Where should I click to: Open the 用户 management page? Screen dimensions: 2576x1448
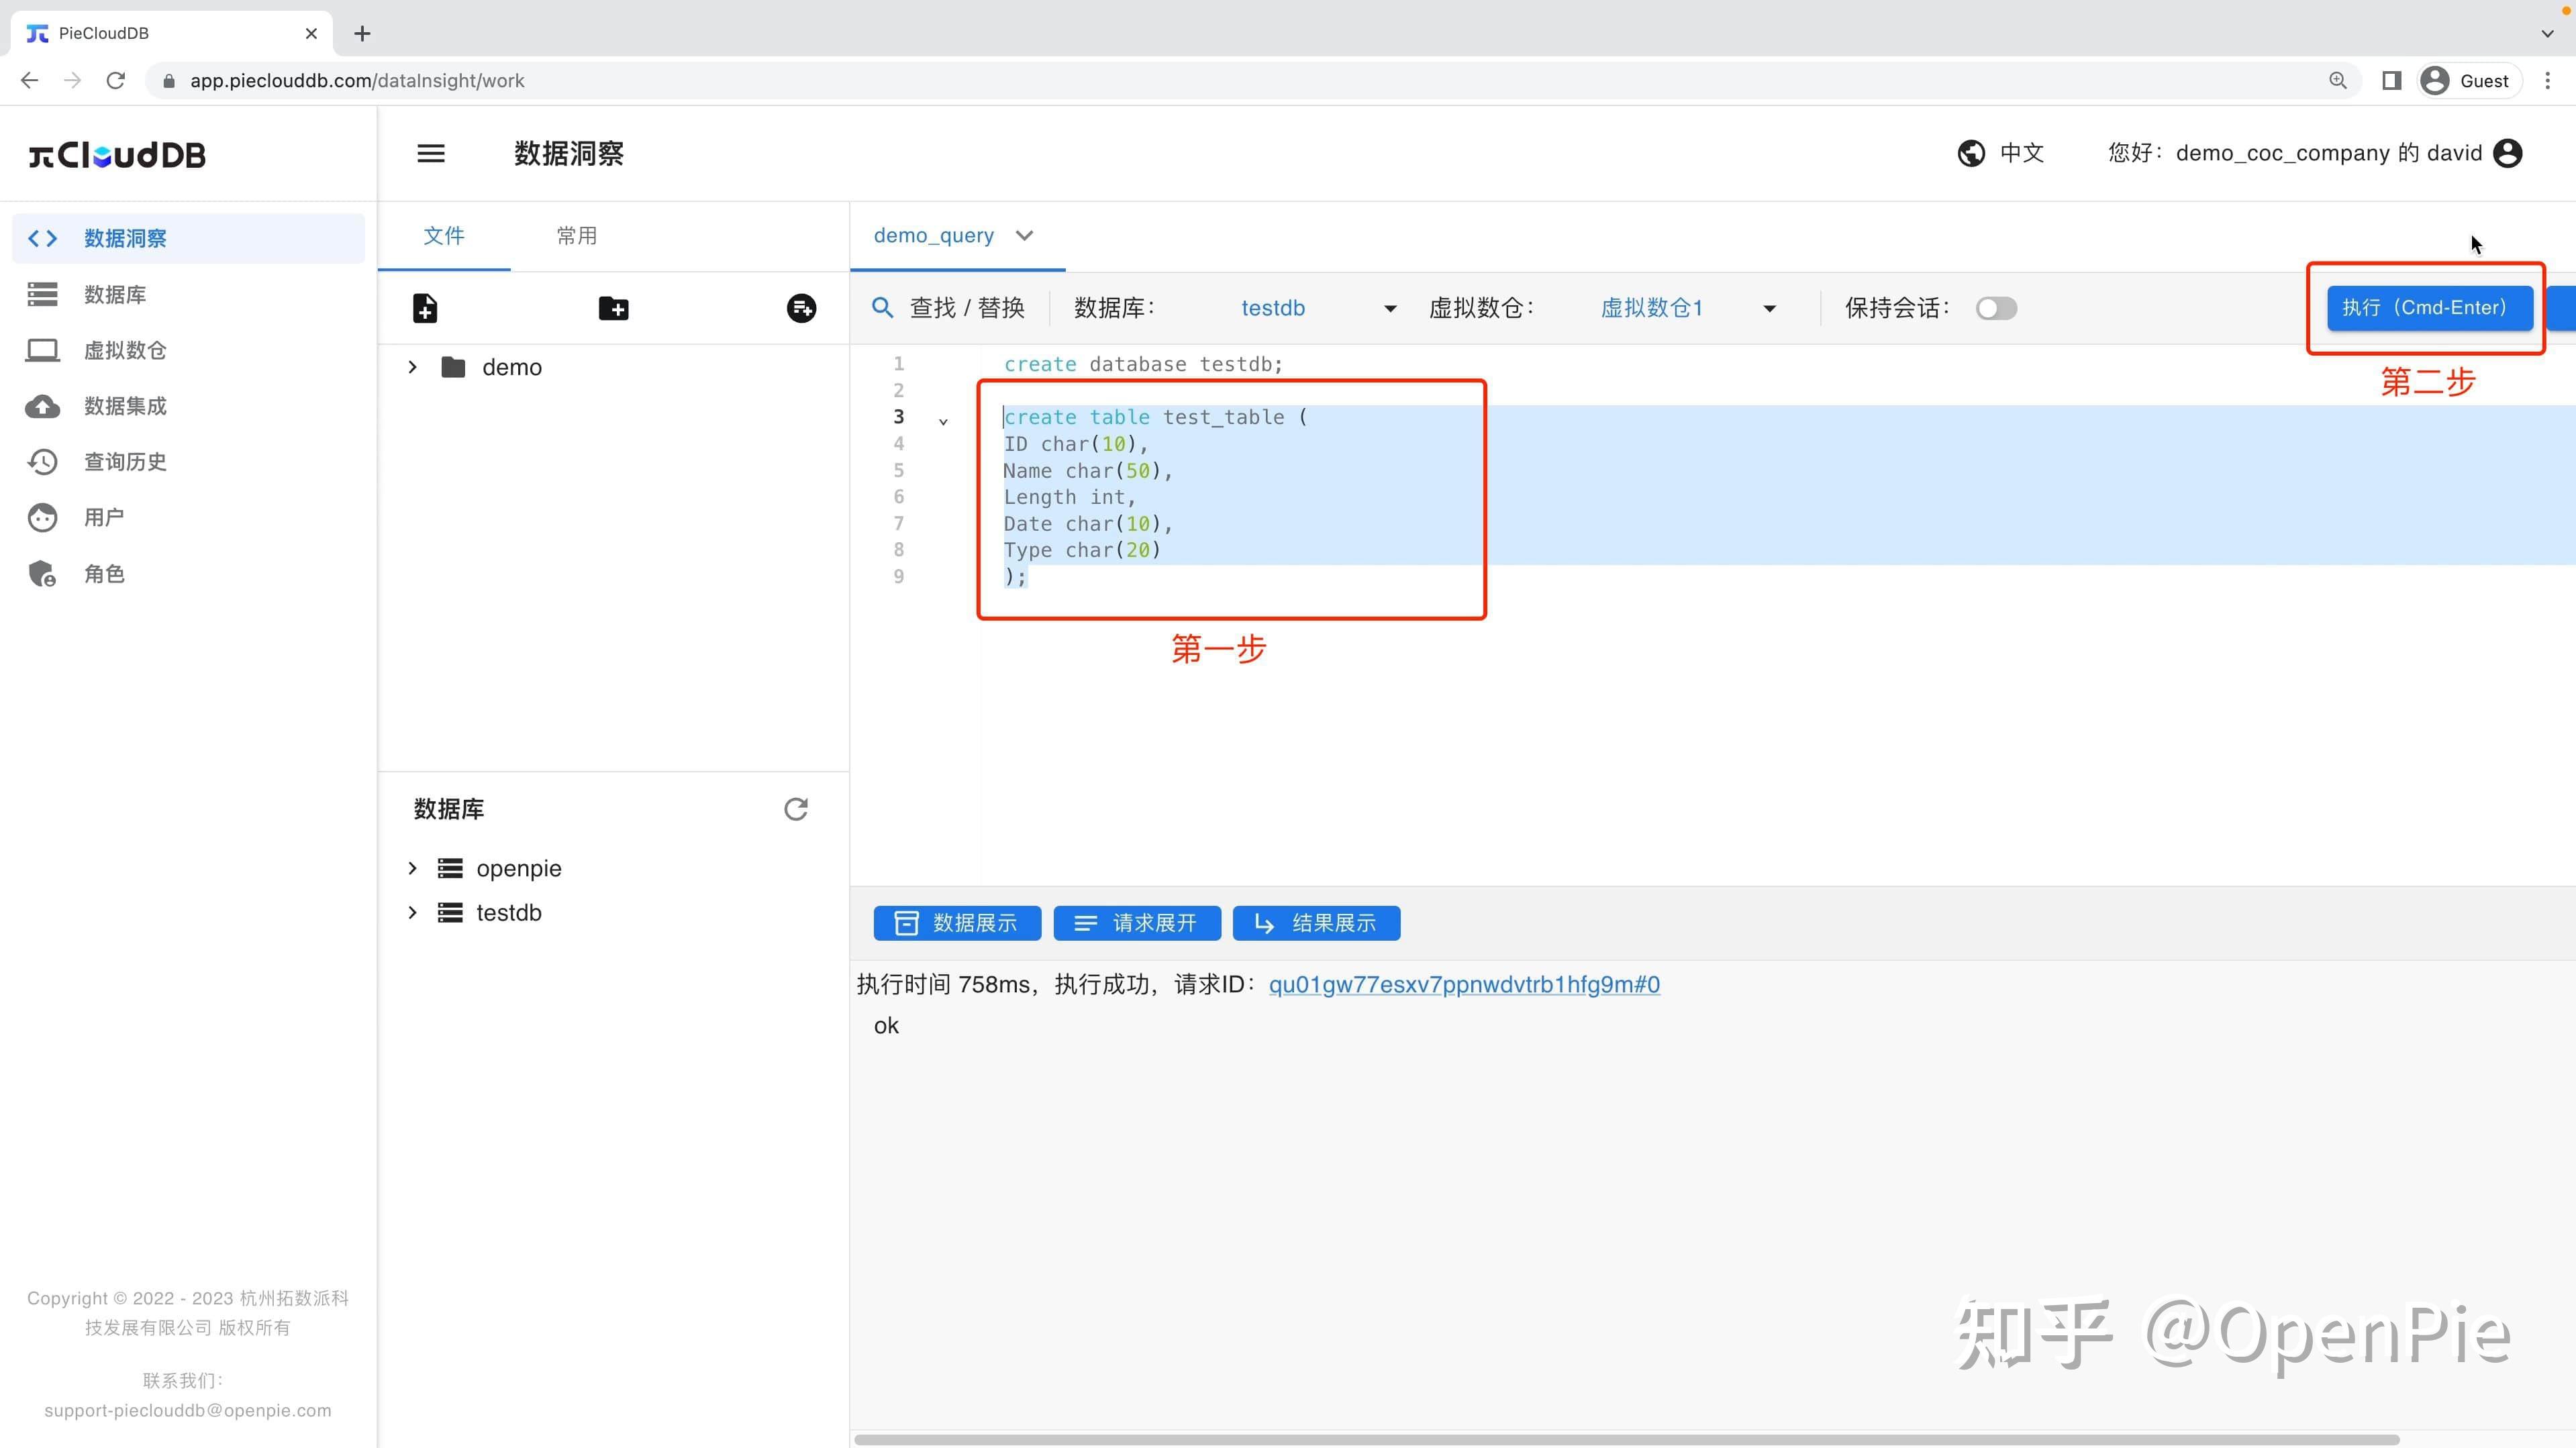pyautogui.click(x=105, y=518)
